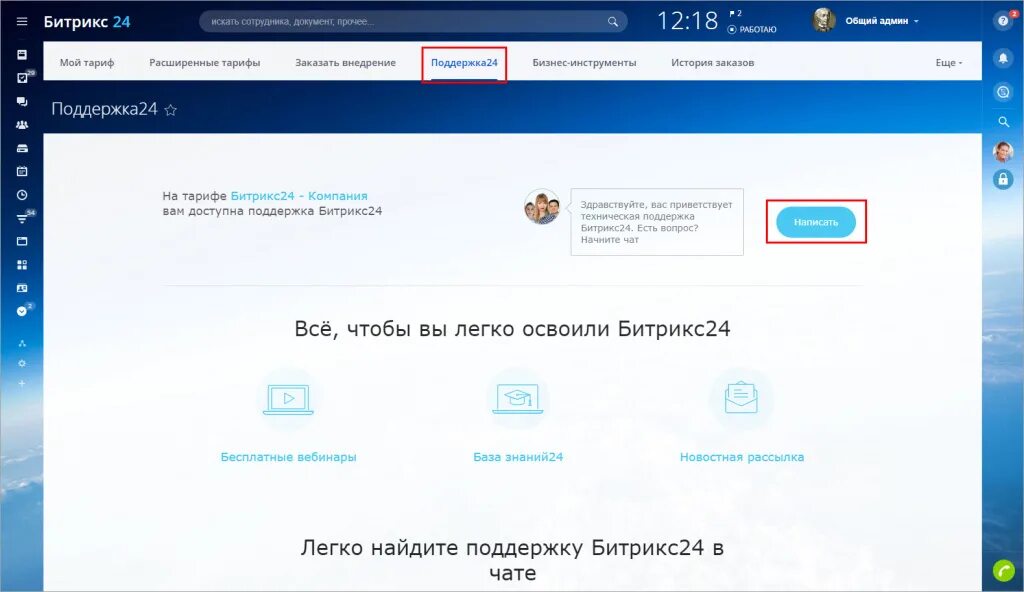The height and width of the screenshot is (592, 1024).
Task: Open the round chevron icon with 2 badge
Action: 22,312
